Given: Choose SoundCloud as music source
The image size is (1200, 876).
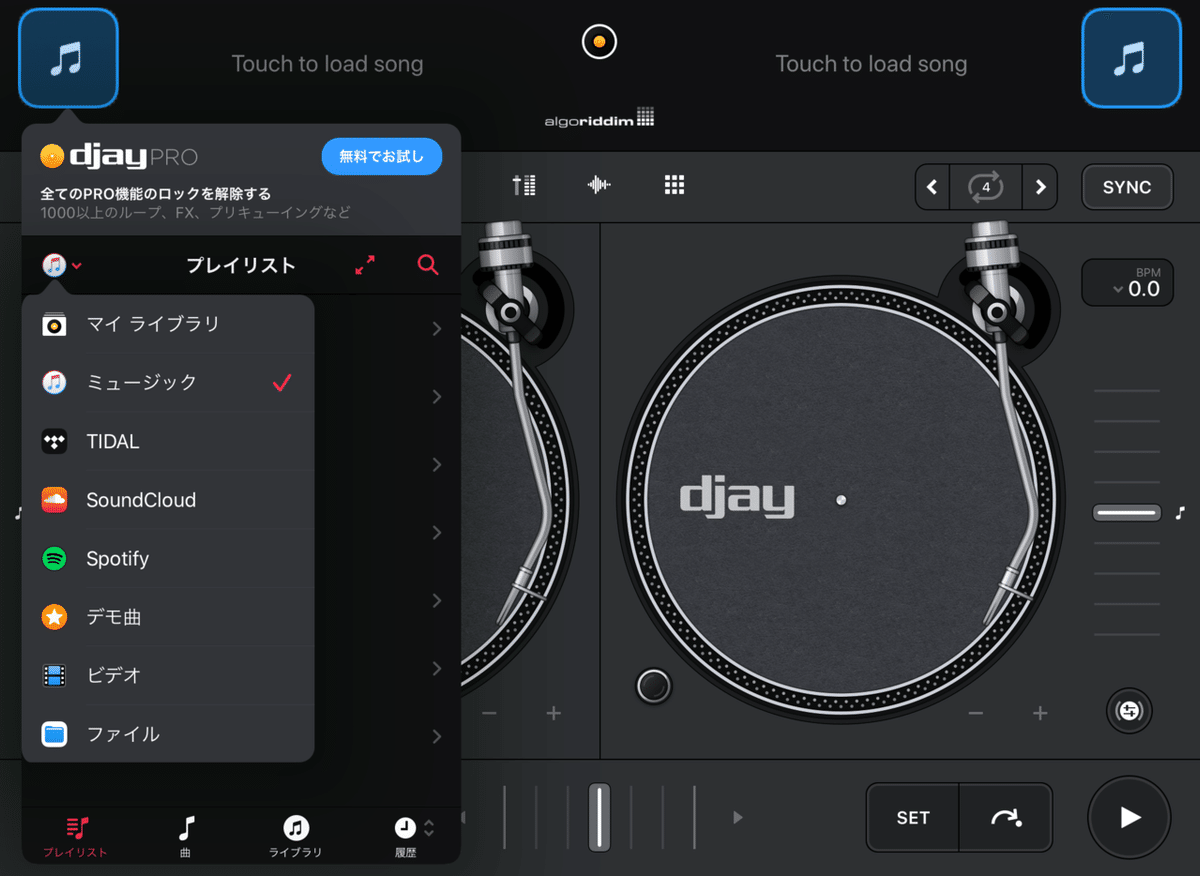Looking at the screenshot, I should pyautogui.click(x=168, y=500).
